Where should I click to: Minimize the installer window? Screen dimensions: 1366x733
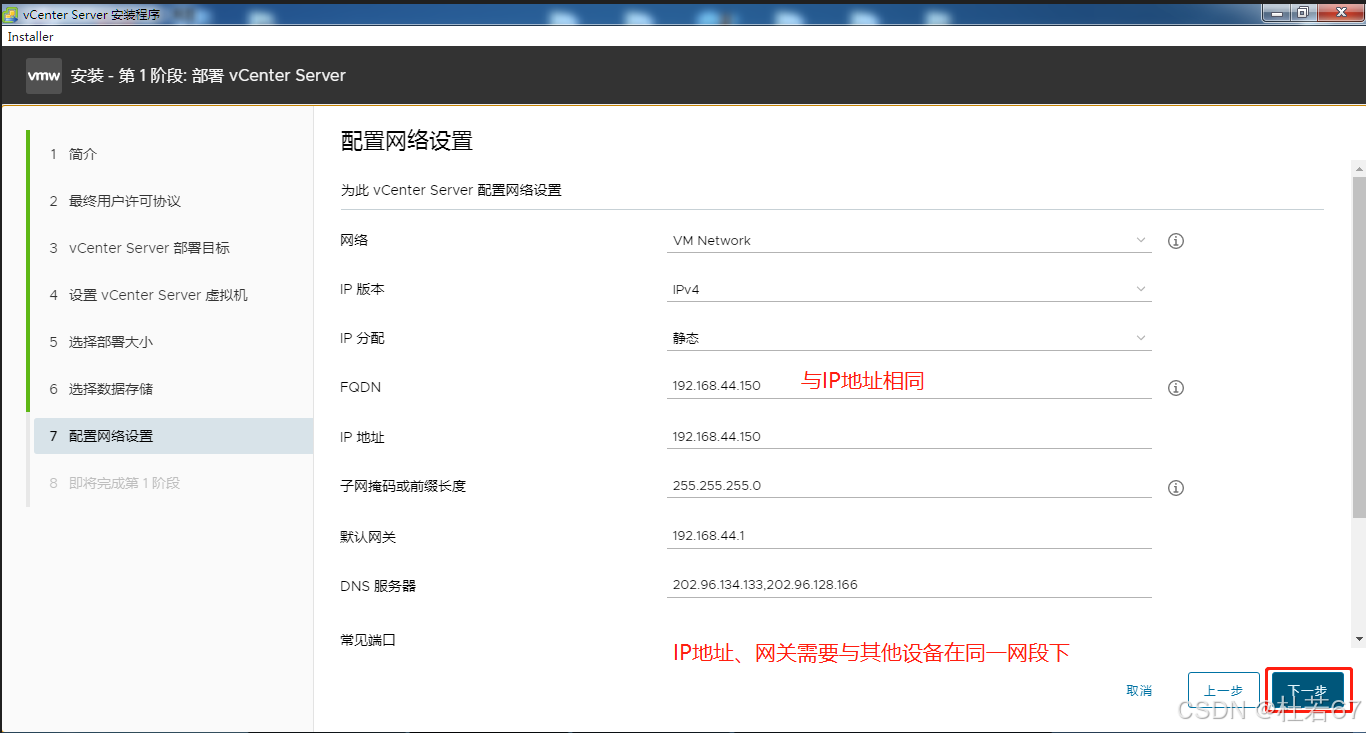[x=1275, y=12]
